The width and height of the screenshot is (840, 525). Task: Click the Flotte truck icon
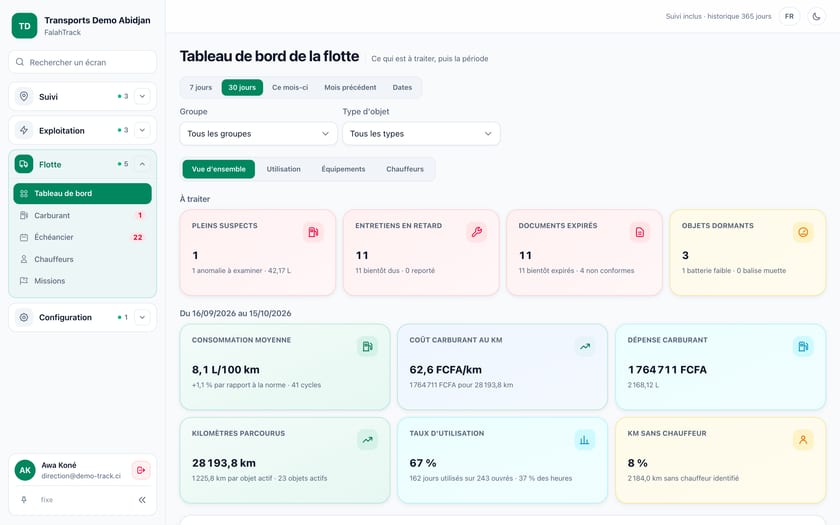pos(24,164)
